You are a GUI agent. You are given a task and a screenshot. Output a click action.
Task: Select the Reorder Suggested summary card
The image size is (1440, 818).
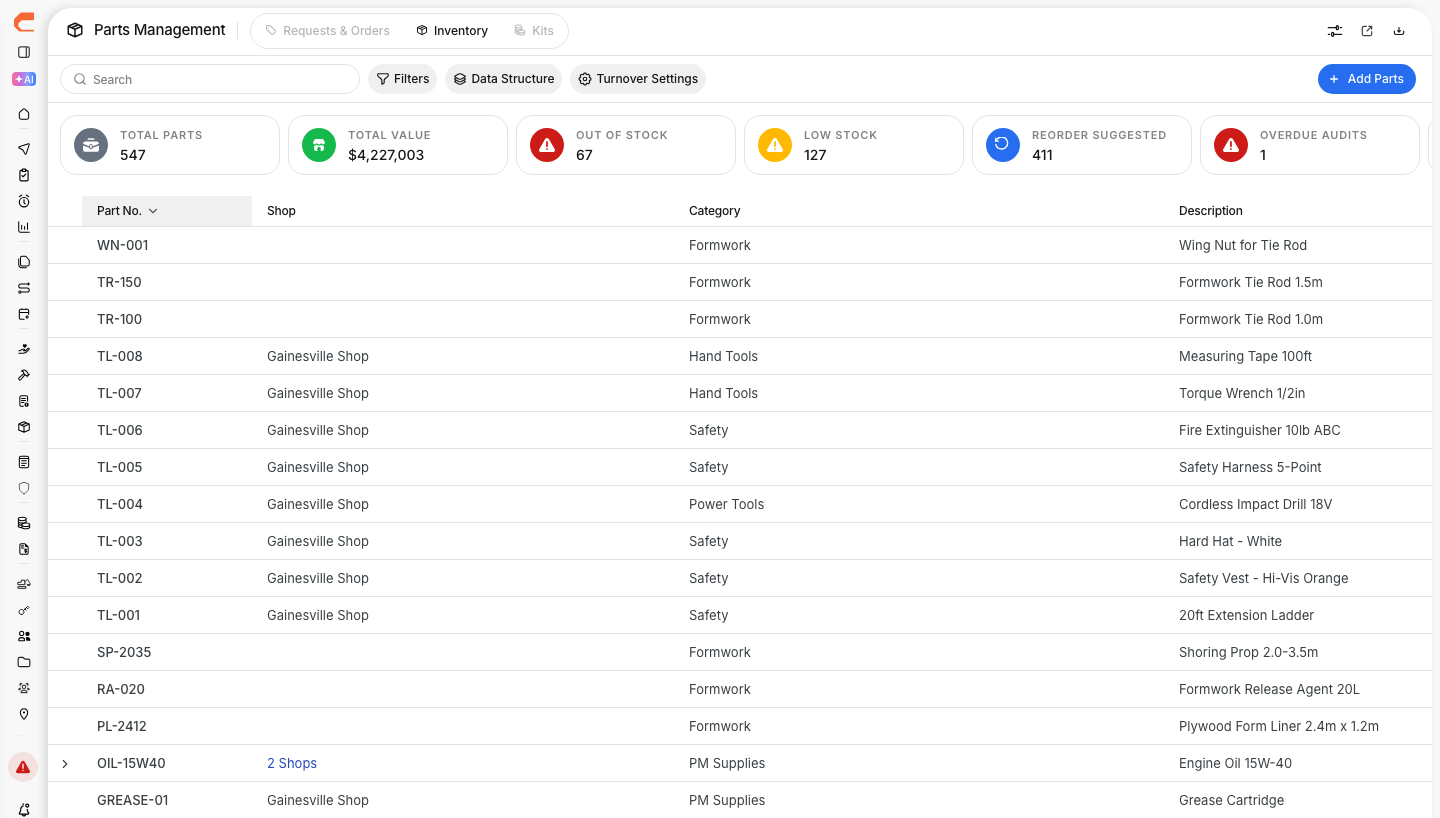tap(1082, 145)
